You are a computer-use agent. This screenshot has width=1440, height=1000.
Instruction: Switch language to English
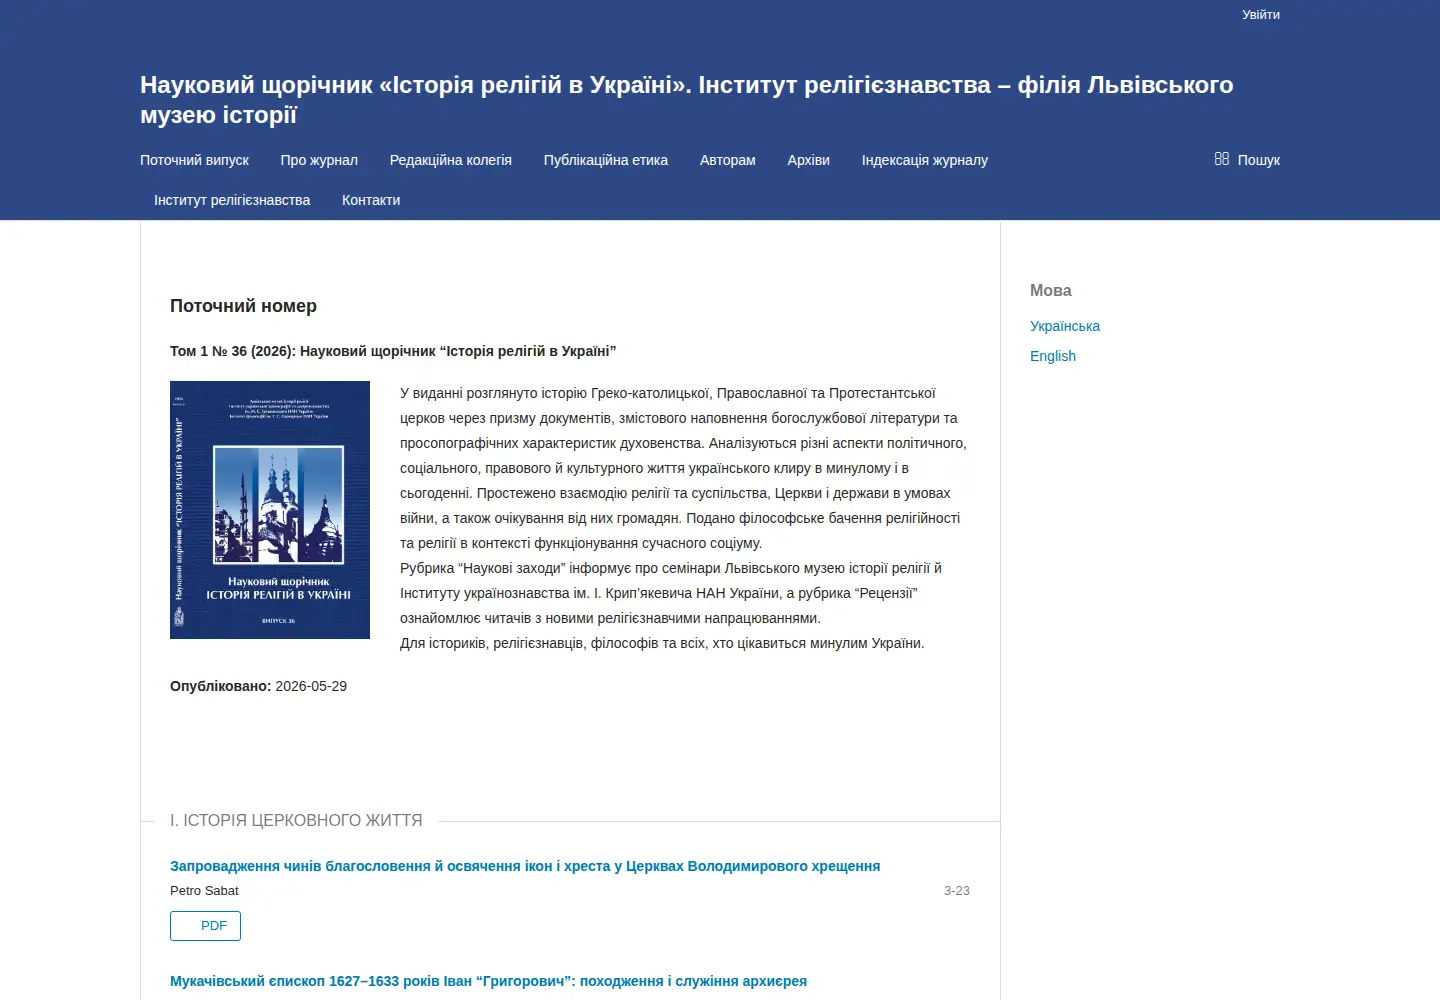1053,356
